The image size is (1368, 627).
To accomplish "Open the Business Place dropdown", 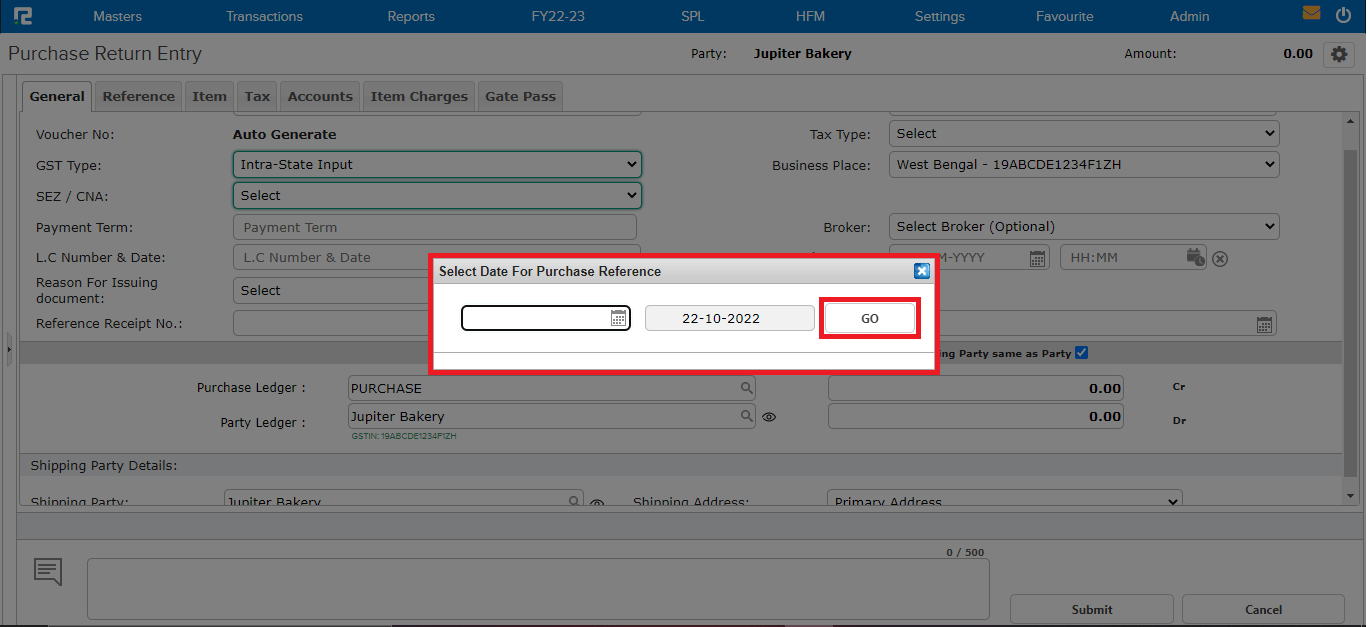I will [1083, 164].
